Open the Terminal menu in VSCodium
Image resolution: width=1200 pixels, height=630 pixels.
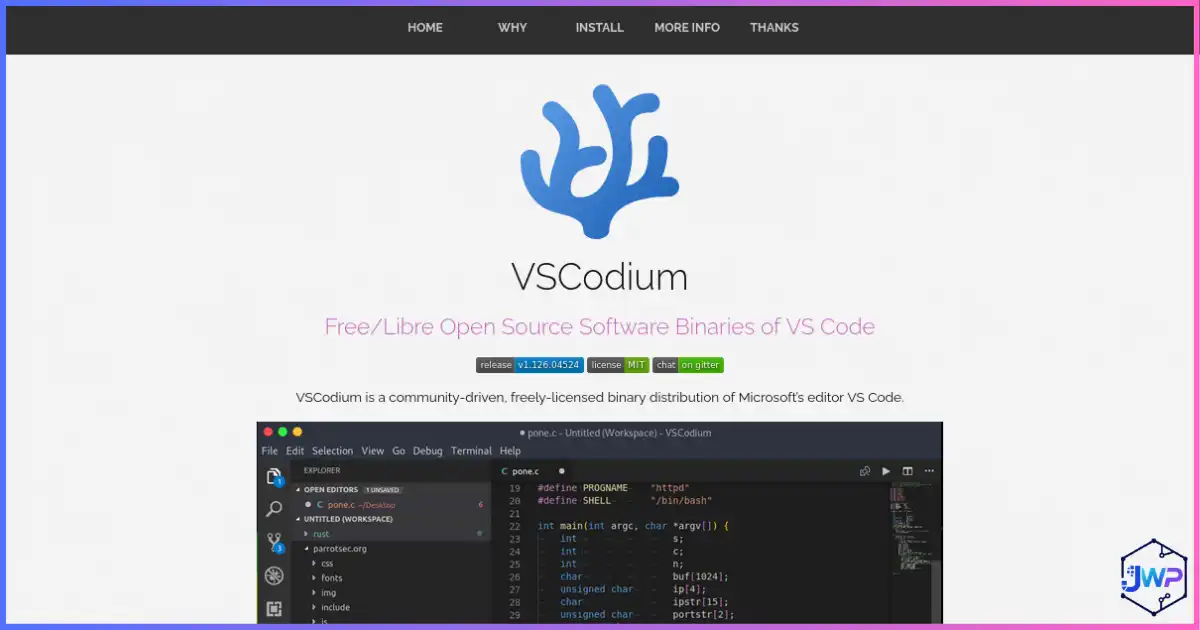[x=471, y=451]
